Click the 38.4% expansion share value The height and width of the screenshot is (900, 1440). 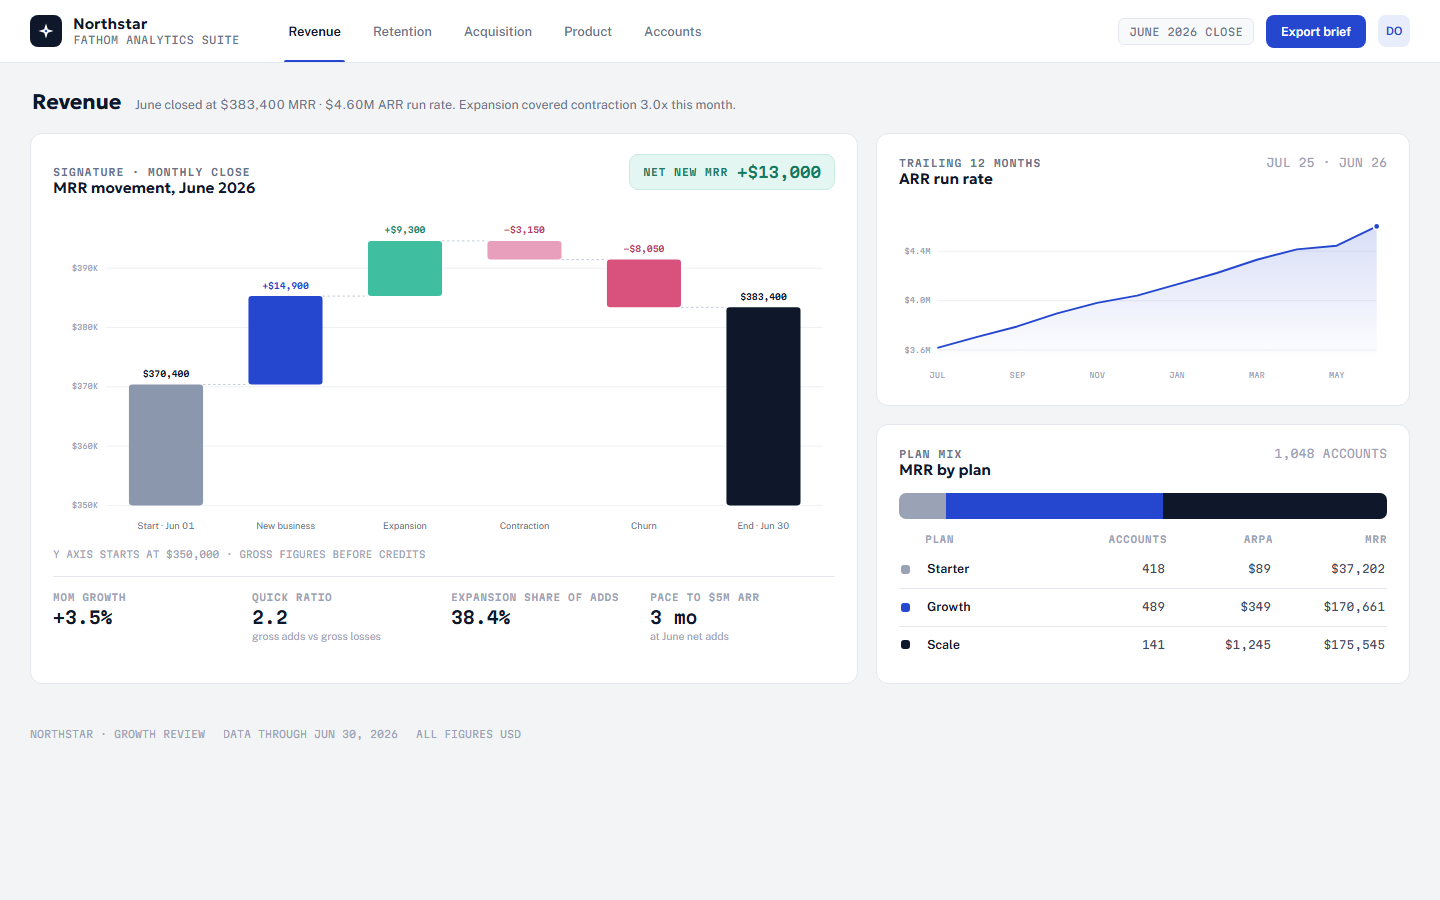[481, 618]
